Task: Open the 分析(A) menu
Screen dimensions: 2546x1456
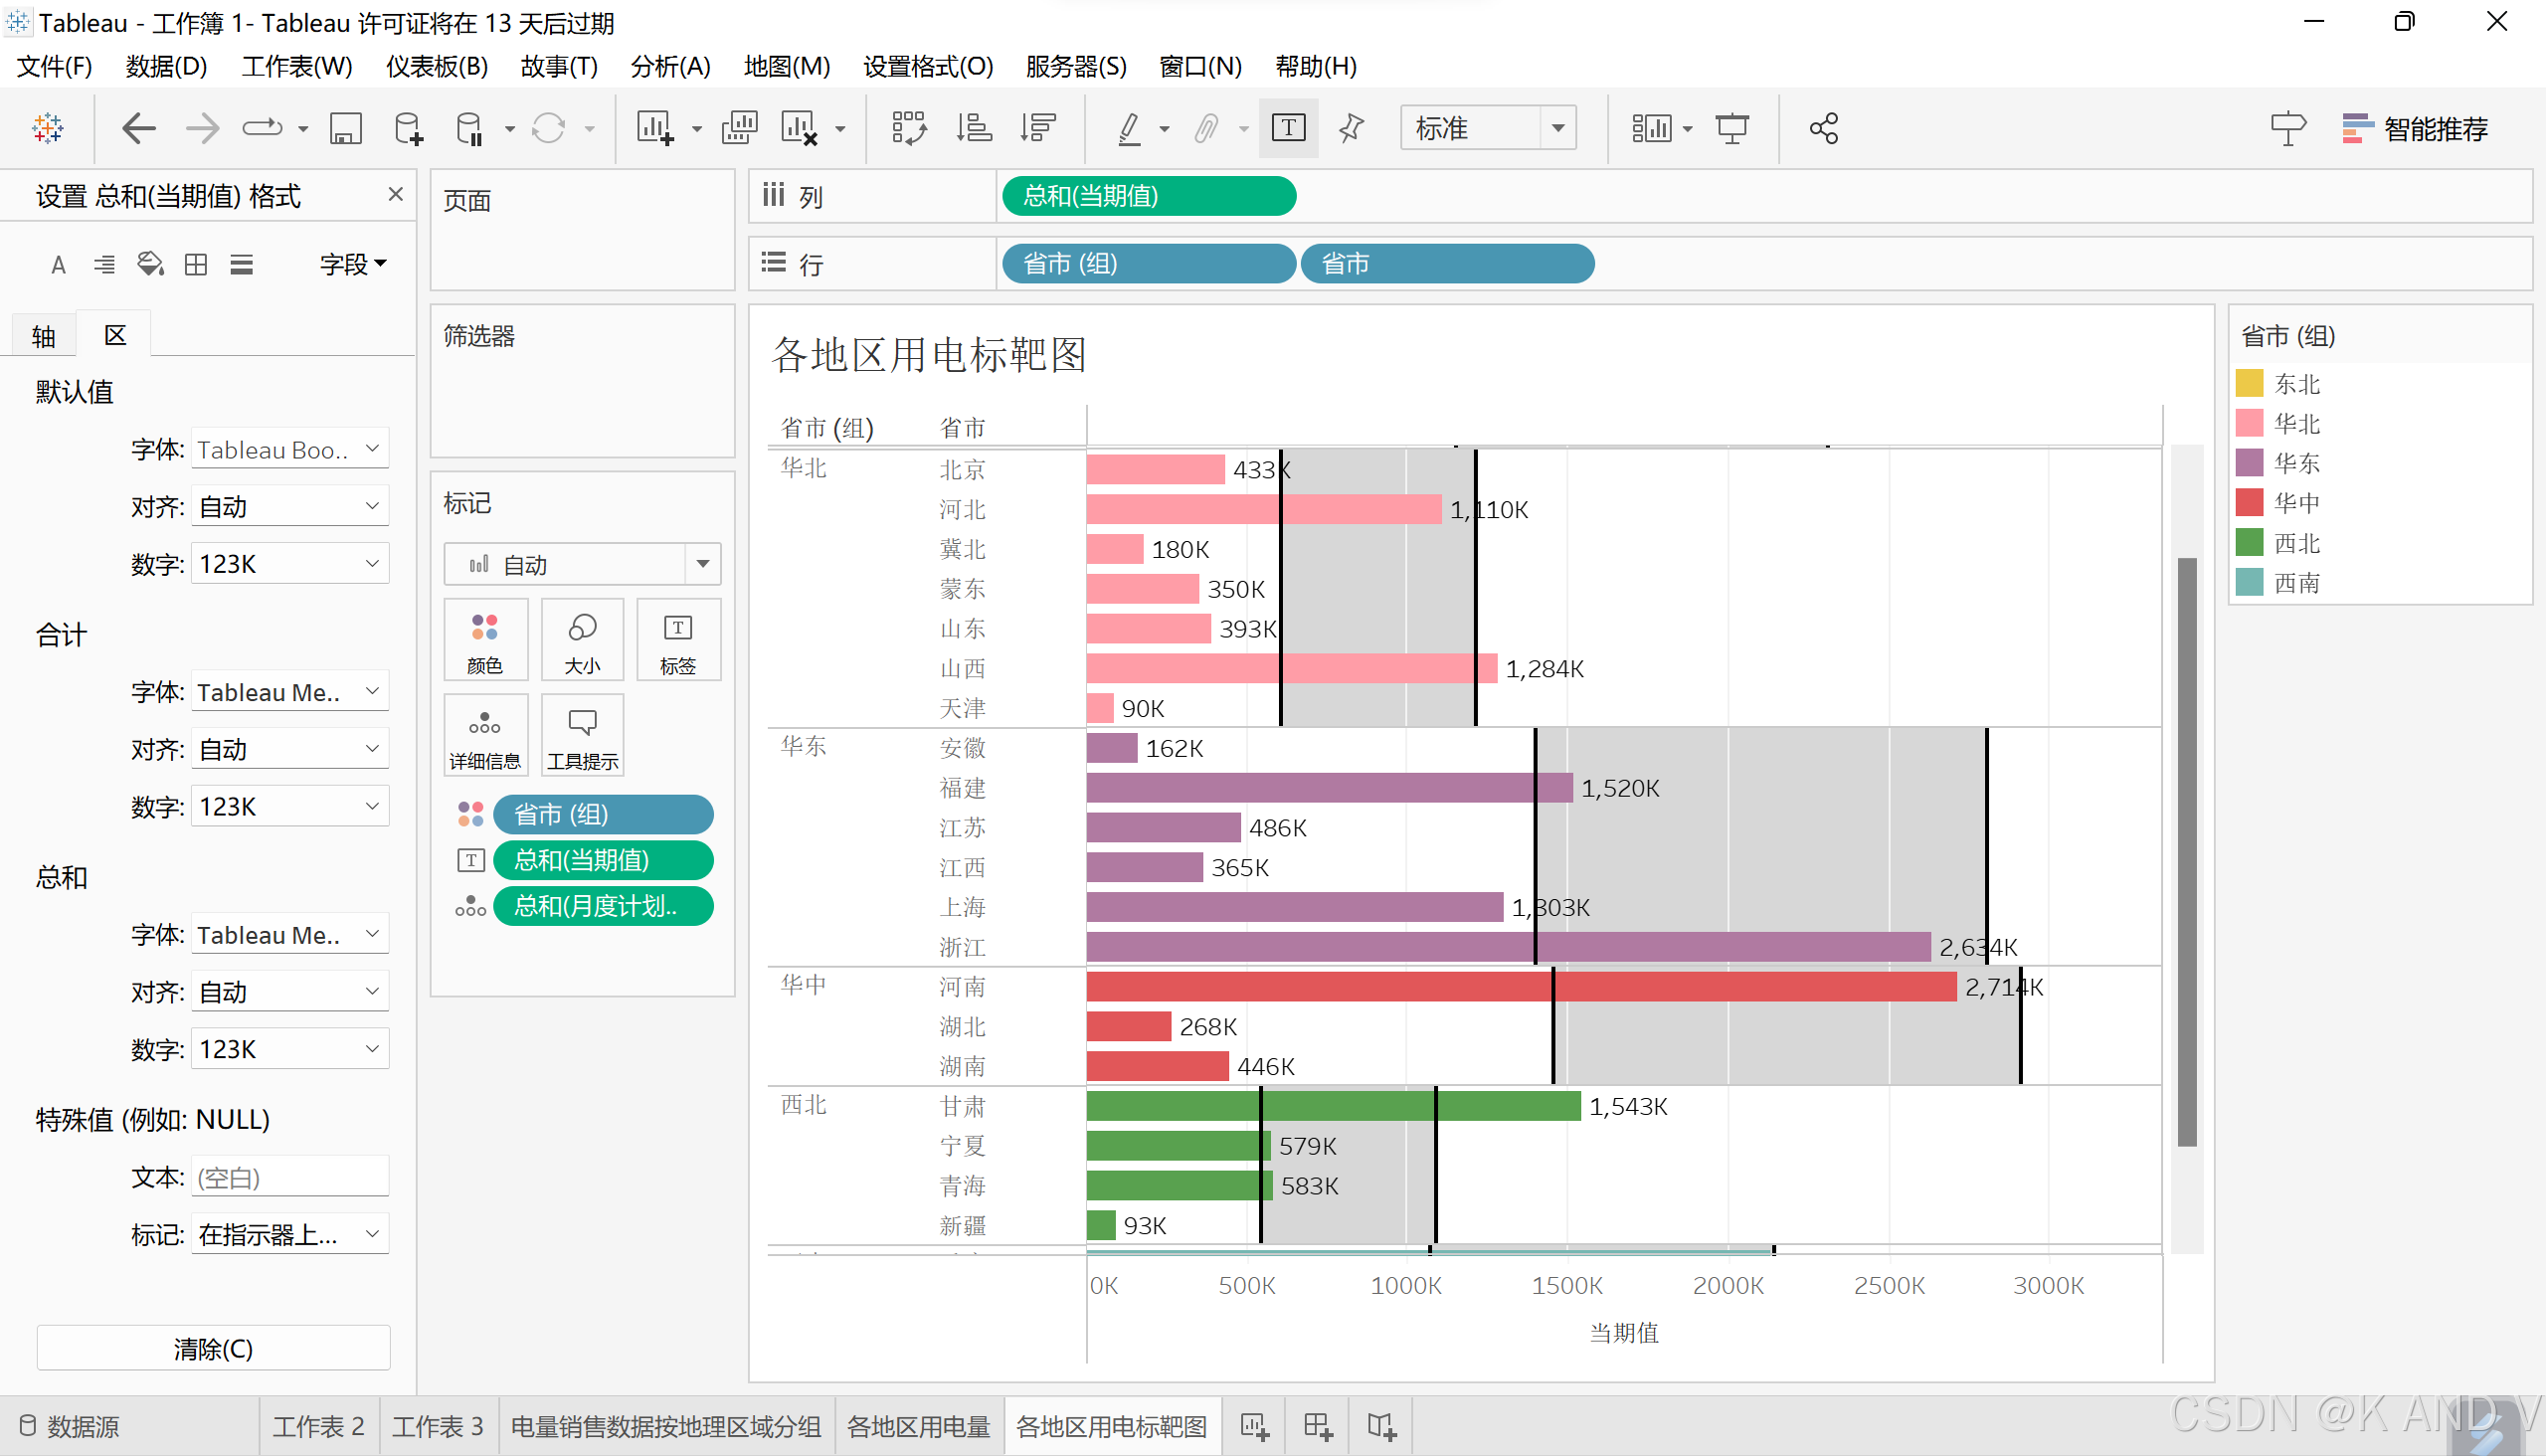Action: (670, 66)
